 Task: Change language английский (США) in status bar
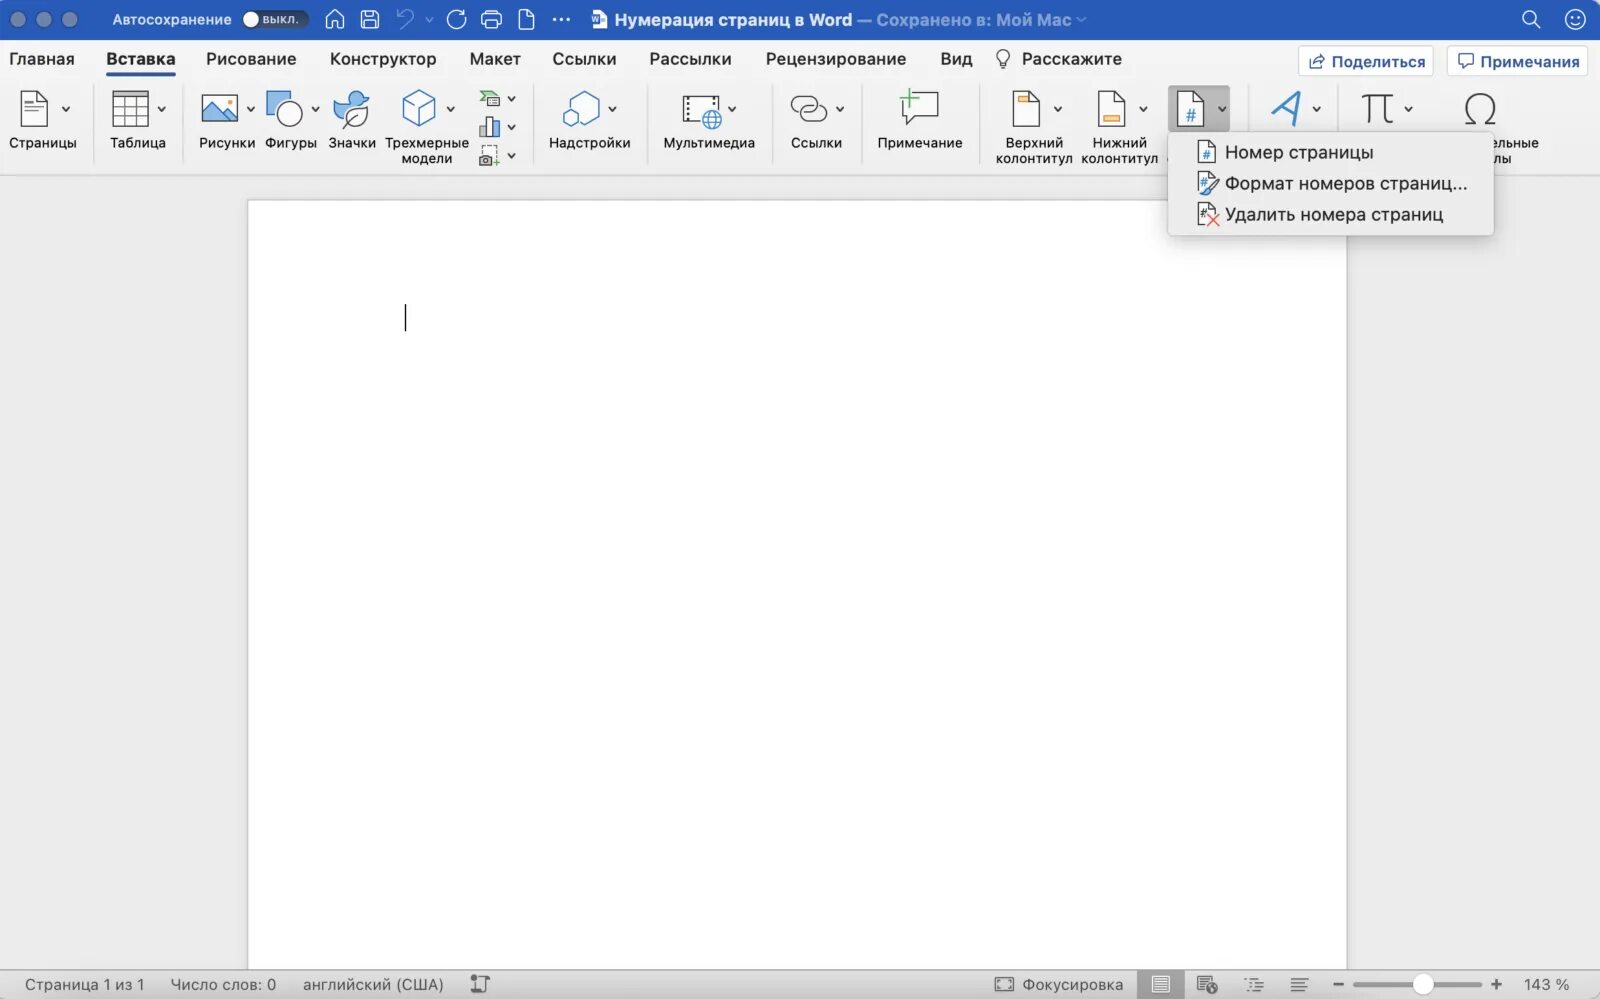tap(373, 984)
